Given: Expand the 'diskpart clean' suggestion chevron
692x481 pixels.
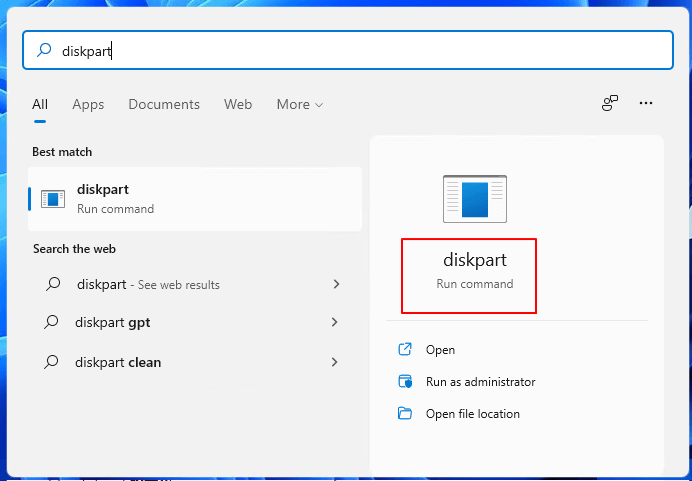Looking at the screenshot, I should point(336,362).
